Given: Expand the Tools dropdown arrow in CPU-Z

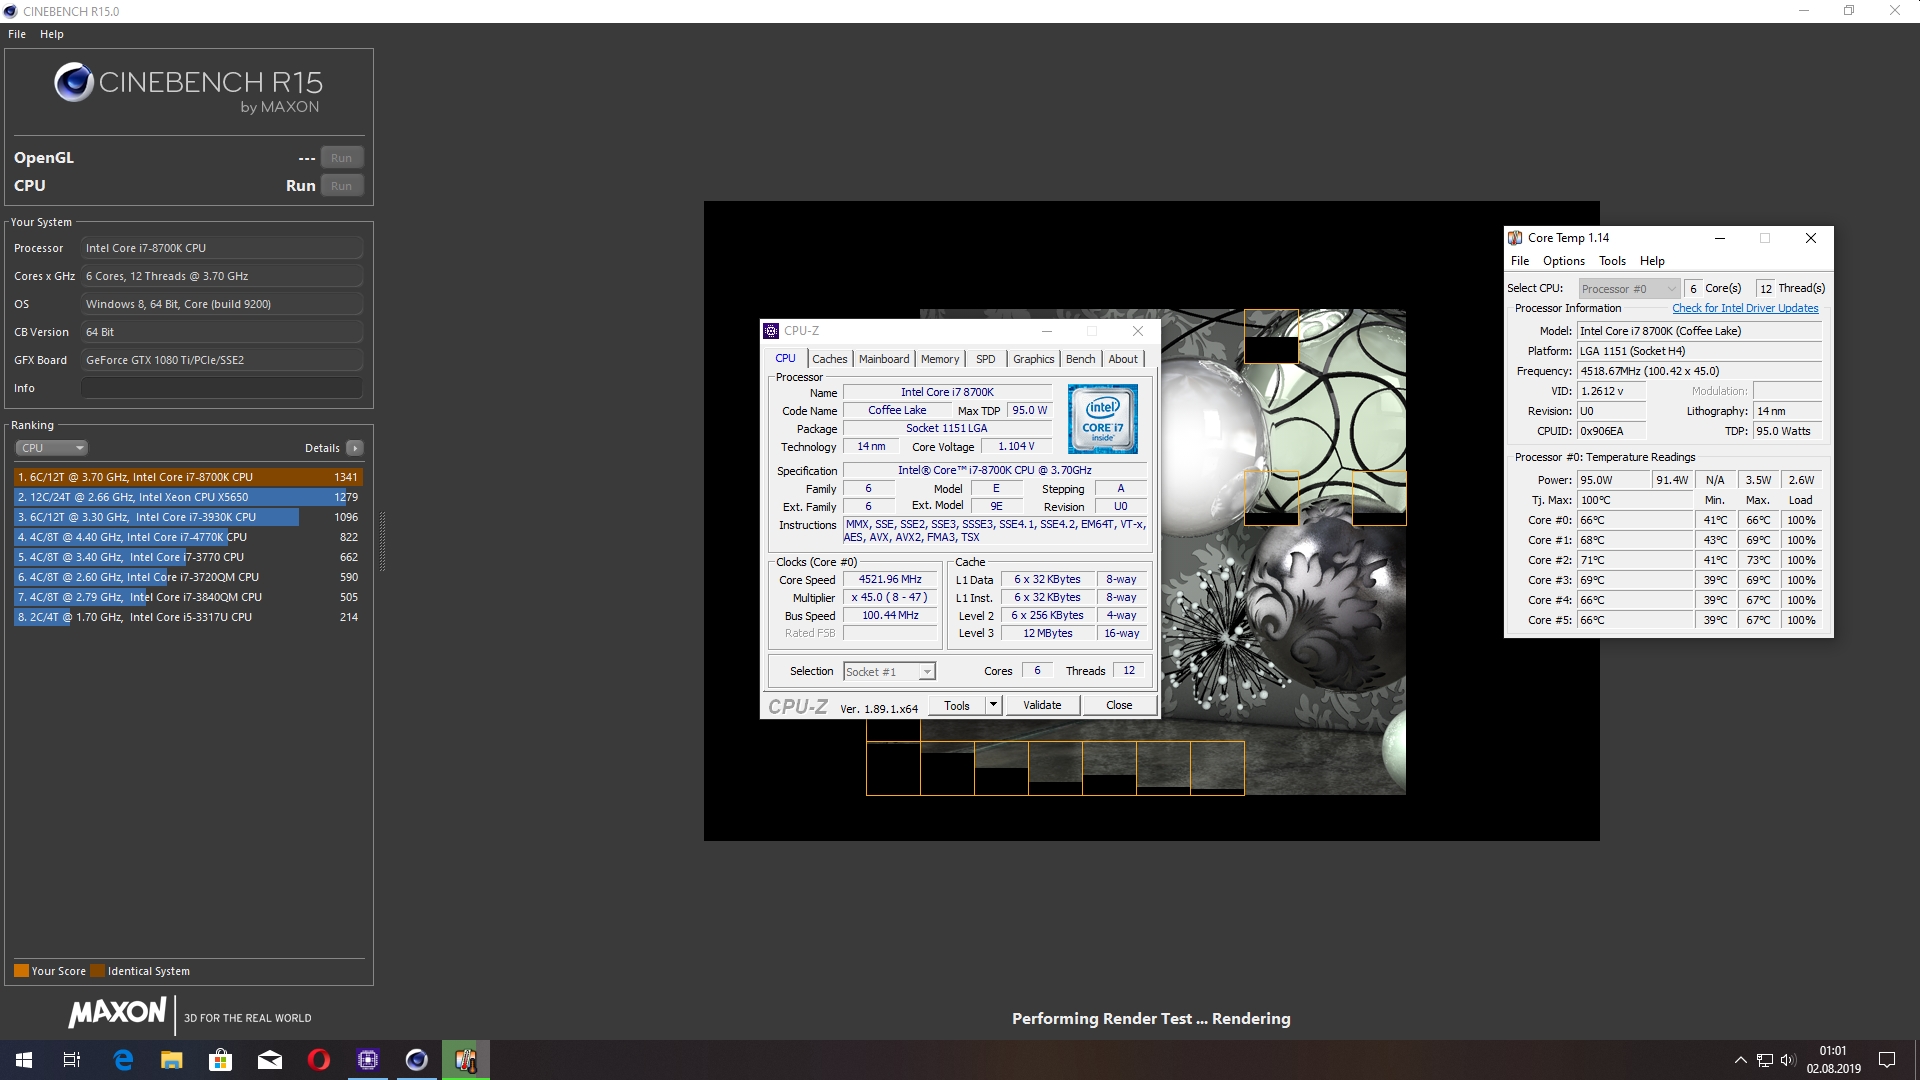Looking at the screenshot, I should coord(993,705).
